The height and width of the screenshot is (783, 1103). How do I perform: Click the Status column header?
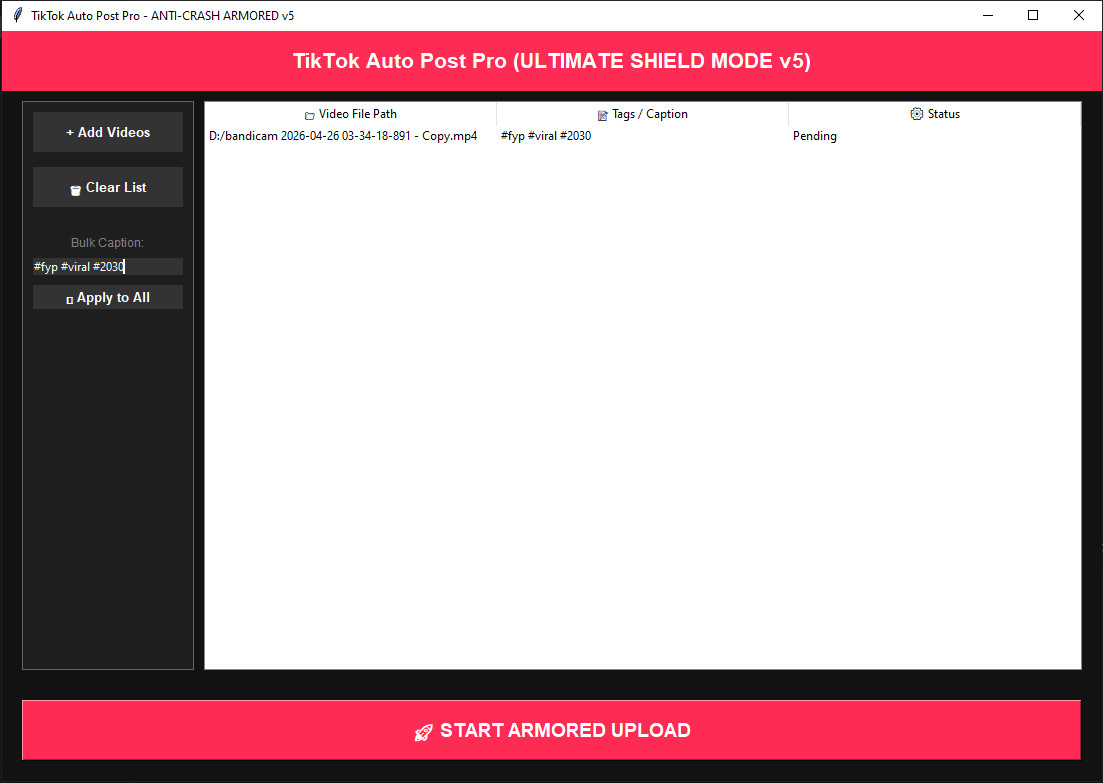pos(934,114)
